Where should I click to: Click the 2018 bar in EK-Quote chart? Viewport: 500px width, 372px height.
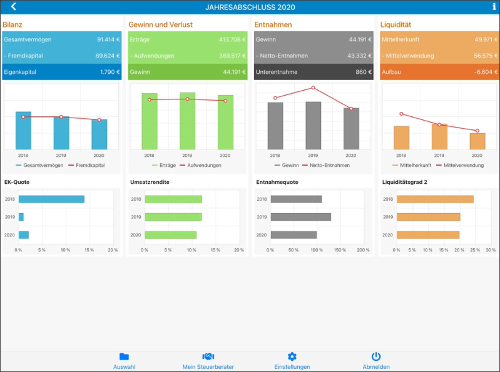[x=52, y=199]
